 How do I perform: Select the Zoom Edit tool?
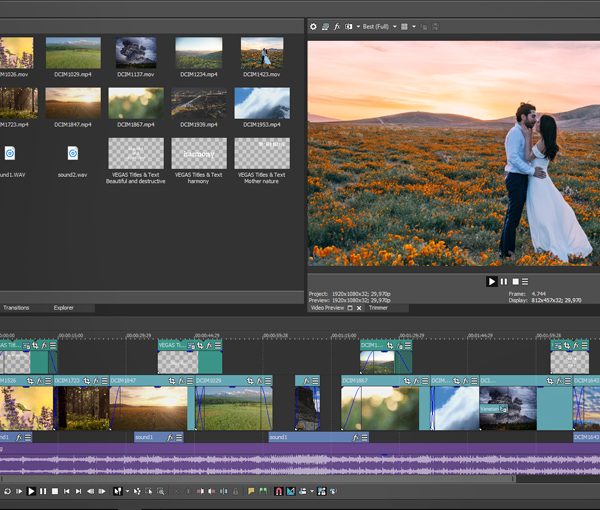161,491
